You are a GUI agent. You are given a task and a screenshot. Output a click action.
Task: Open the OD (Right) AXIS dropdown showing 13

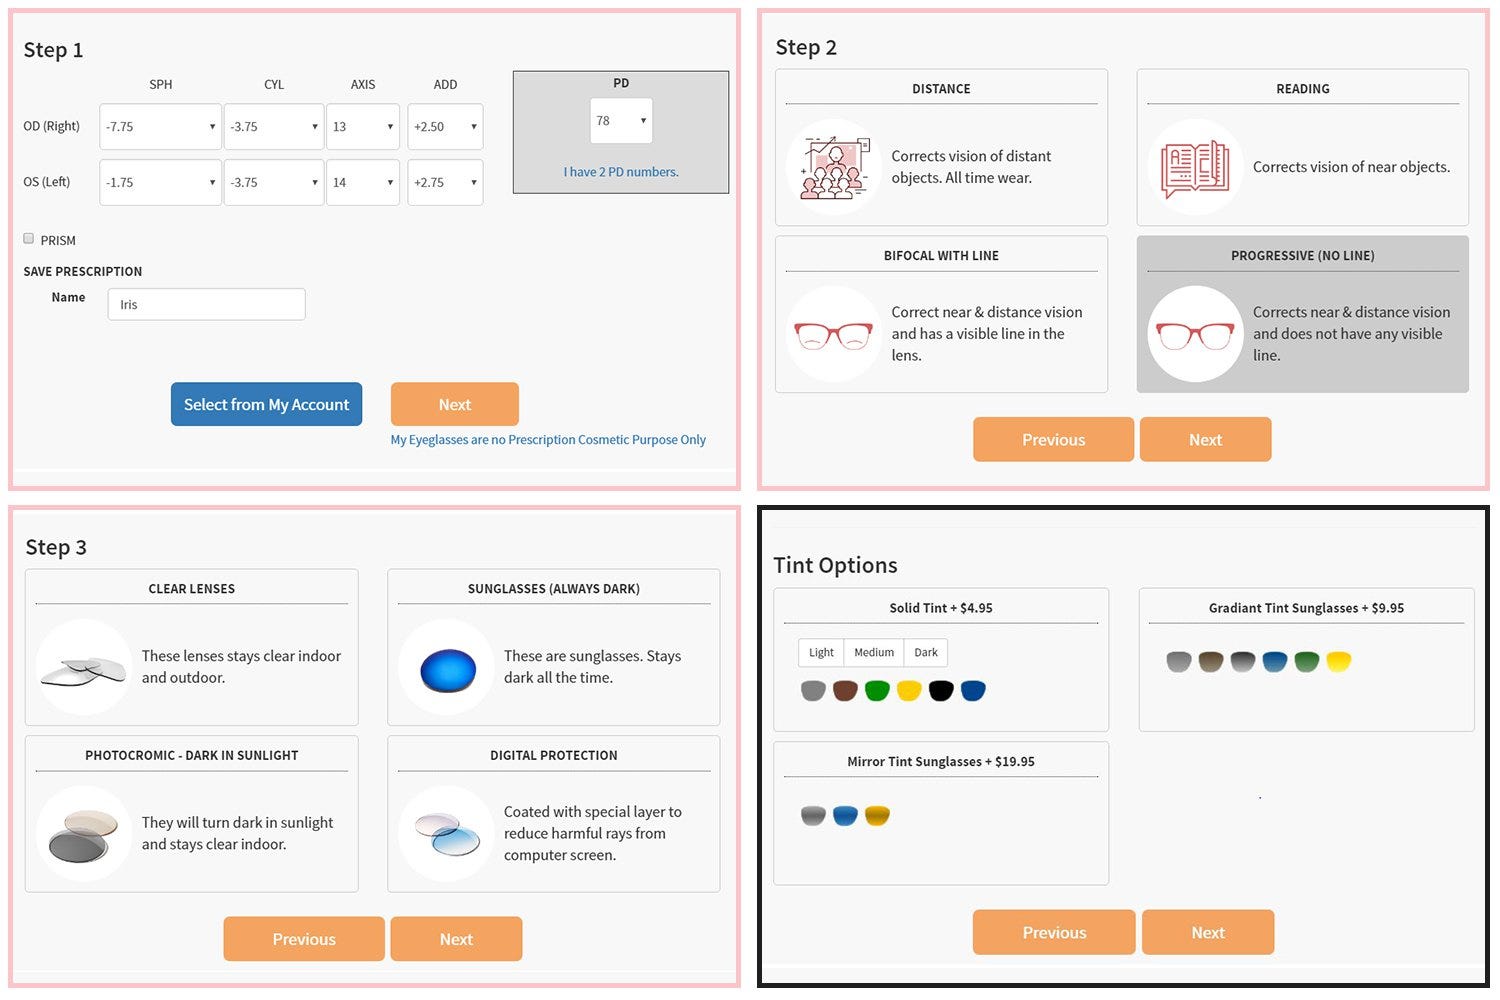pos(363,127)
